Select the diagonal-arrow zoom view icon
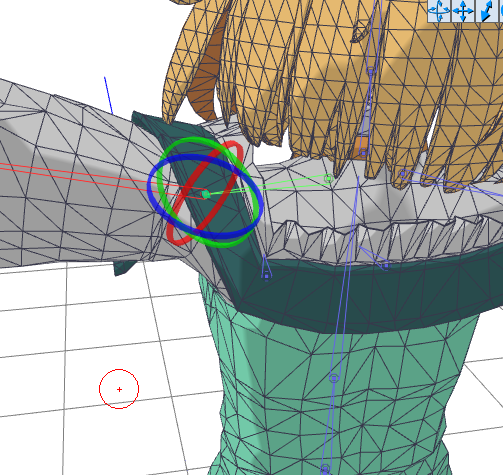This screenshot has width=503, height=475. pyautogui.click(x=486, y=11)
